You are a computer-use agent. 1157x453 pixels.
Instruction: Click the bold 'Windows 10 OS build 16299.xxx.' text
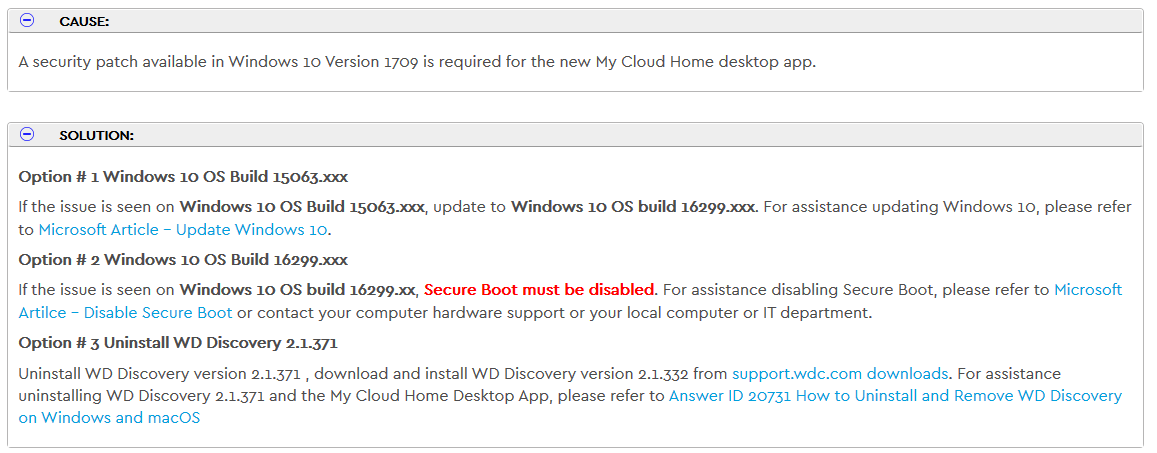click(635, 207)
